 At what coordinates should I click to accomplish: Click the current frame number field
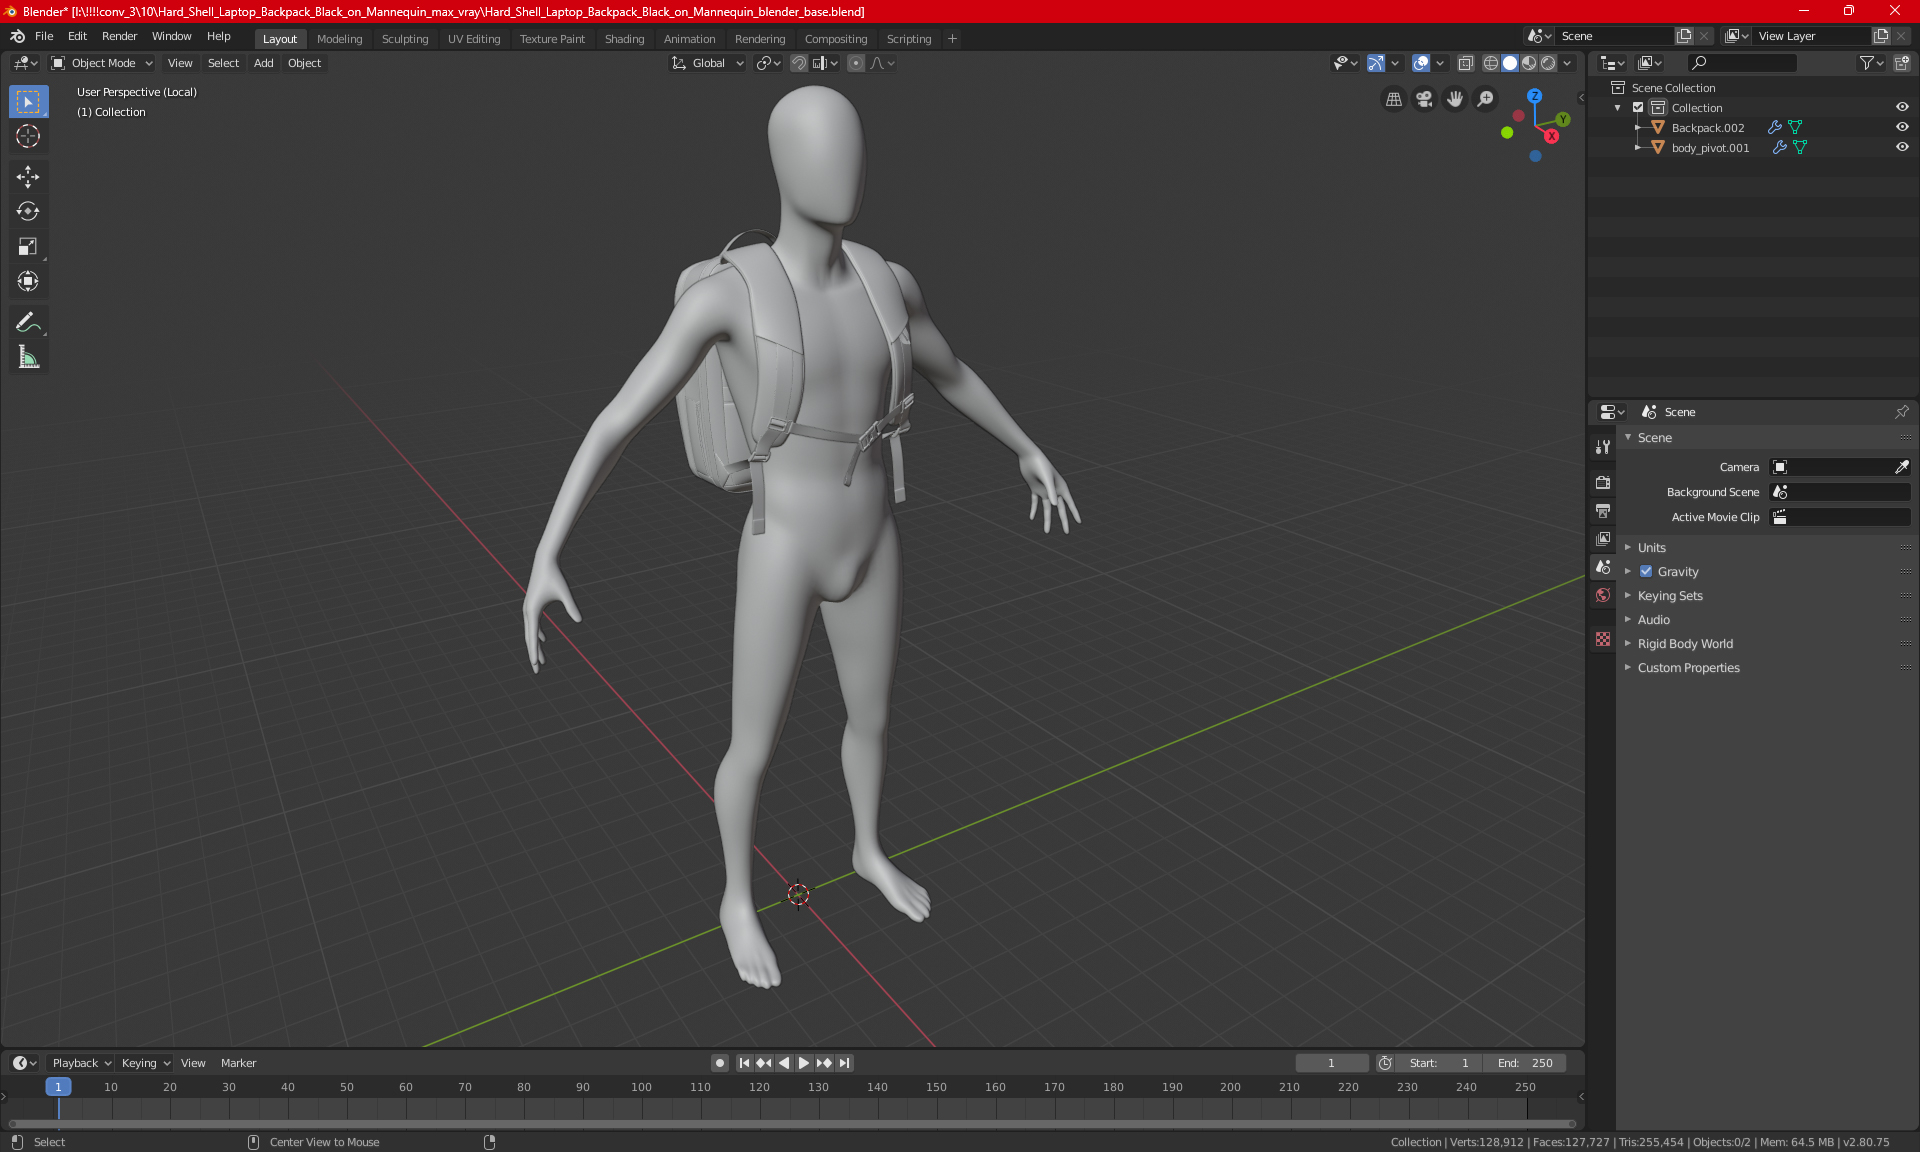(x=1331, y=1063)
